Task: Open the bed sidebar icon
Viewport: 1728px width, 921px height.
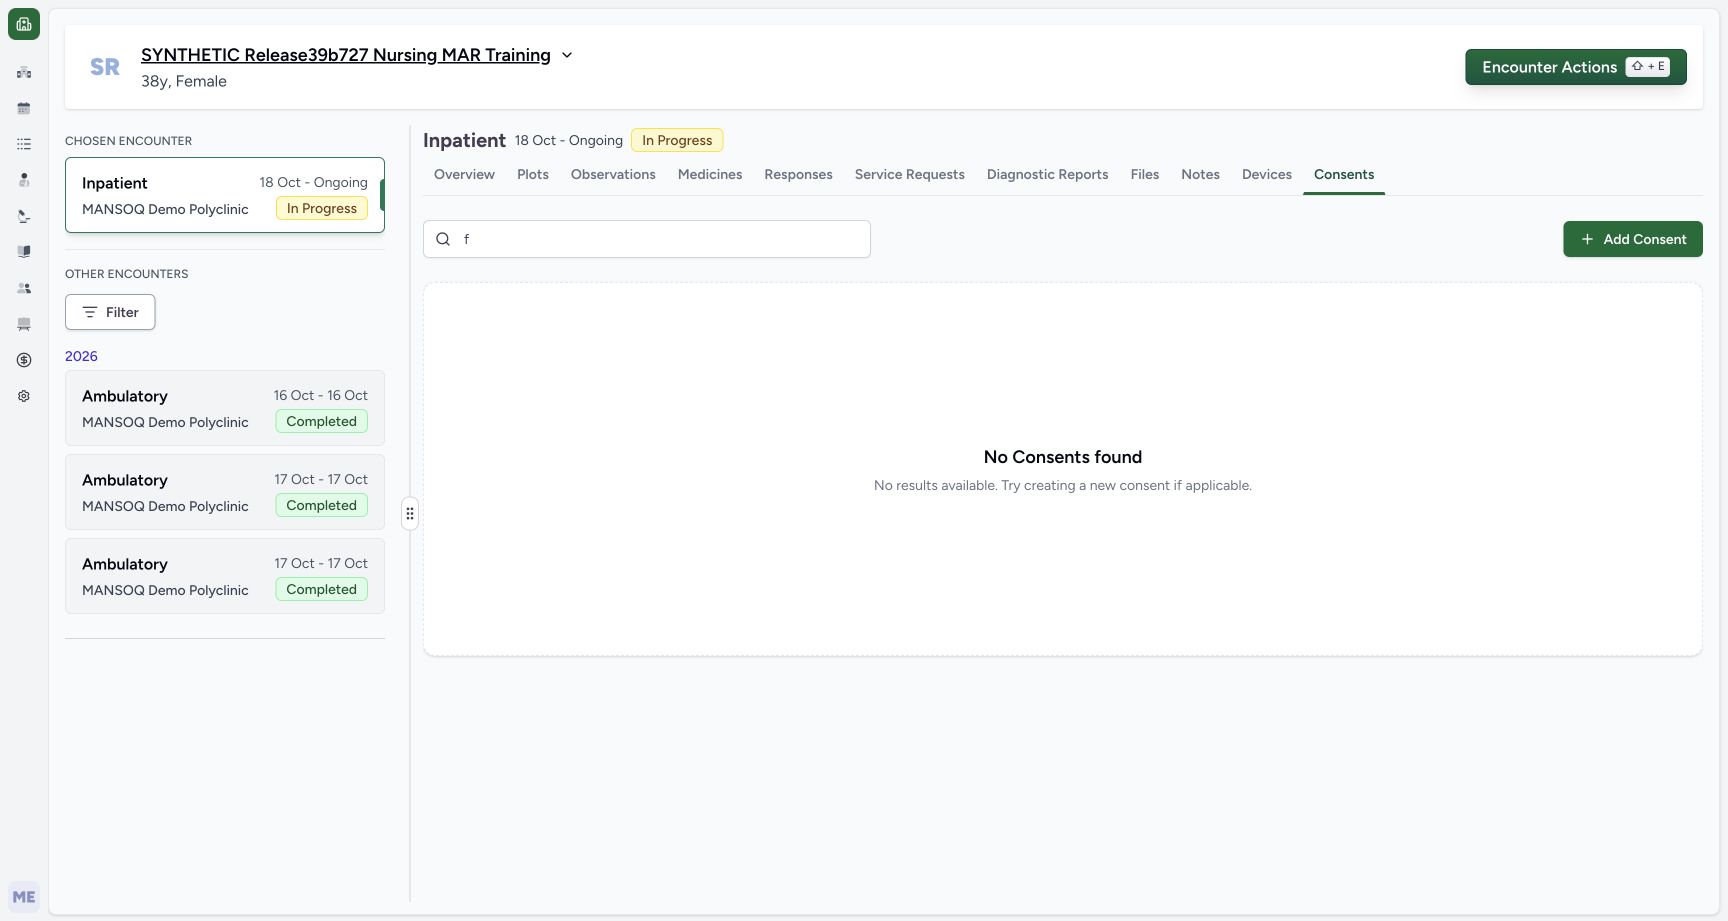Action: pos(24,324)
